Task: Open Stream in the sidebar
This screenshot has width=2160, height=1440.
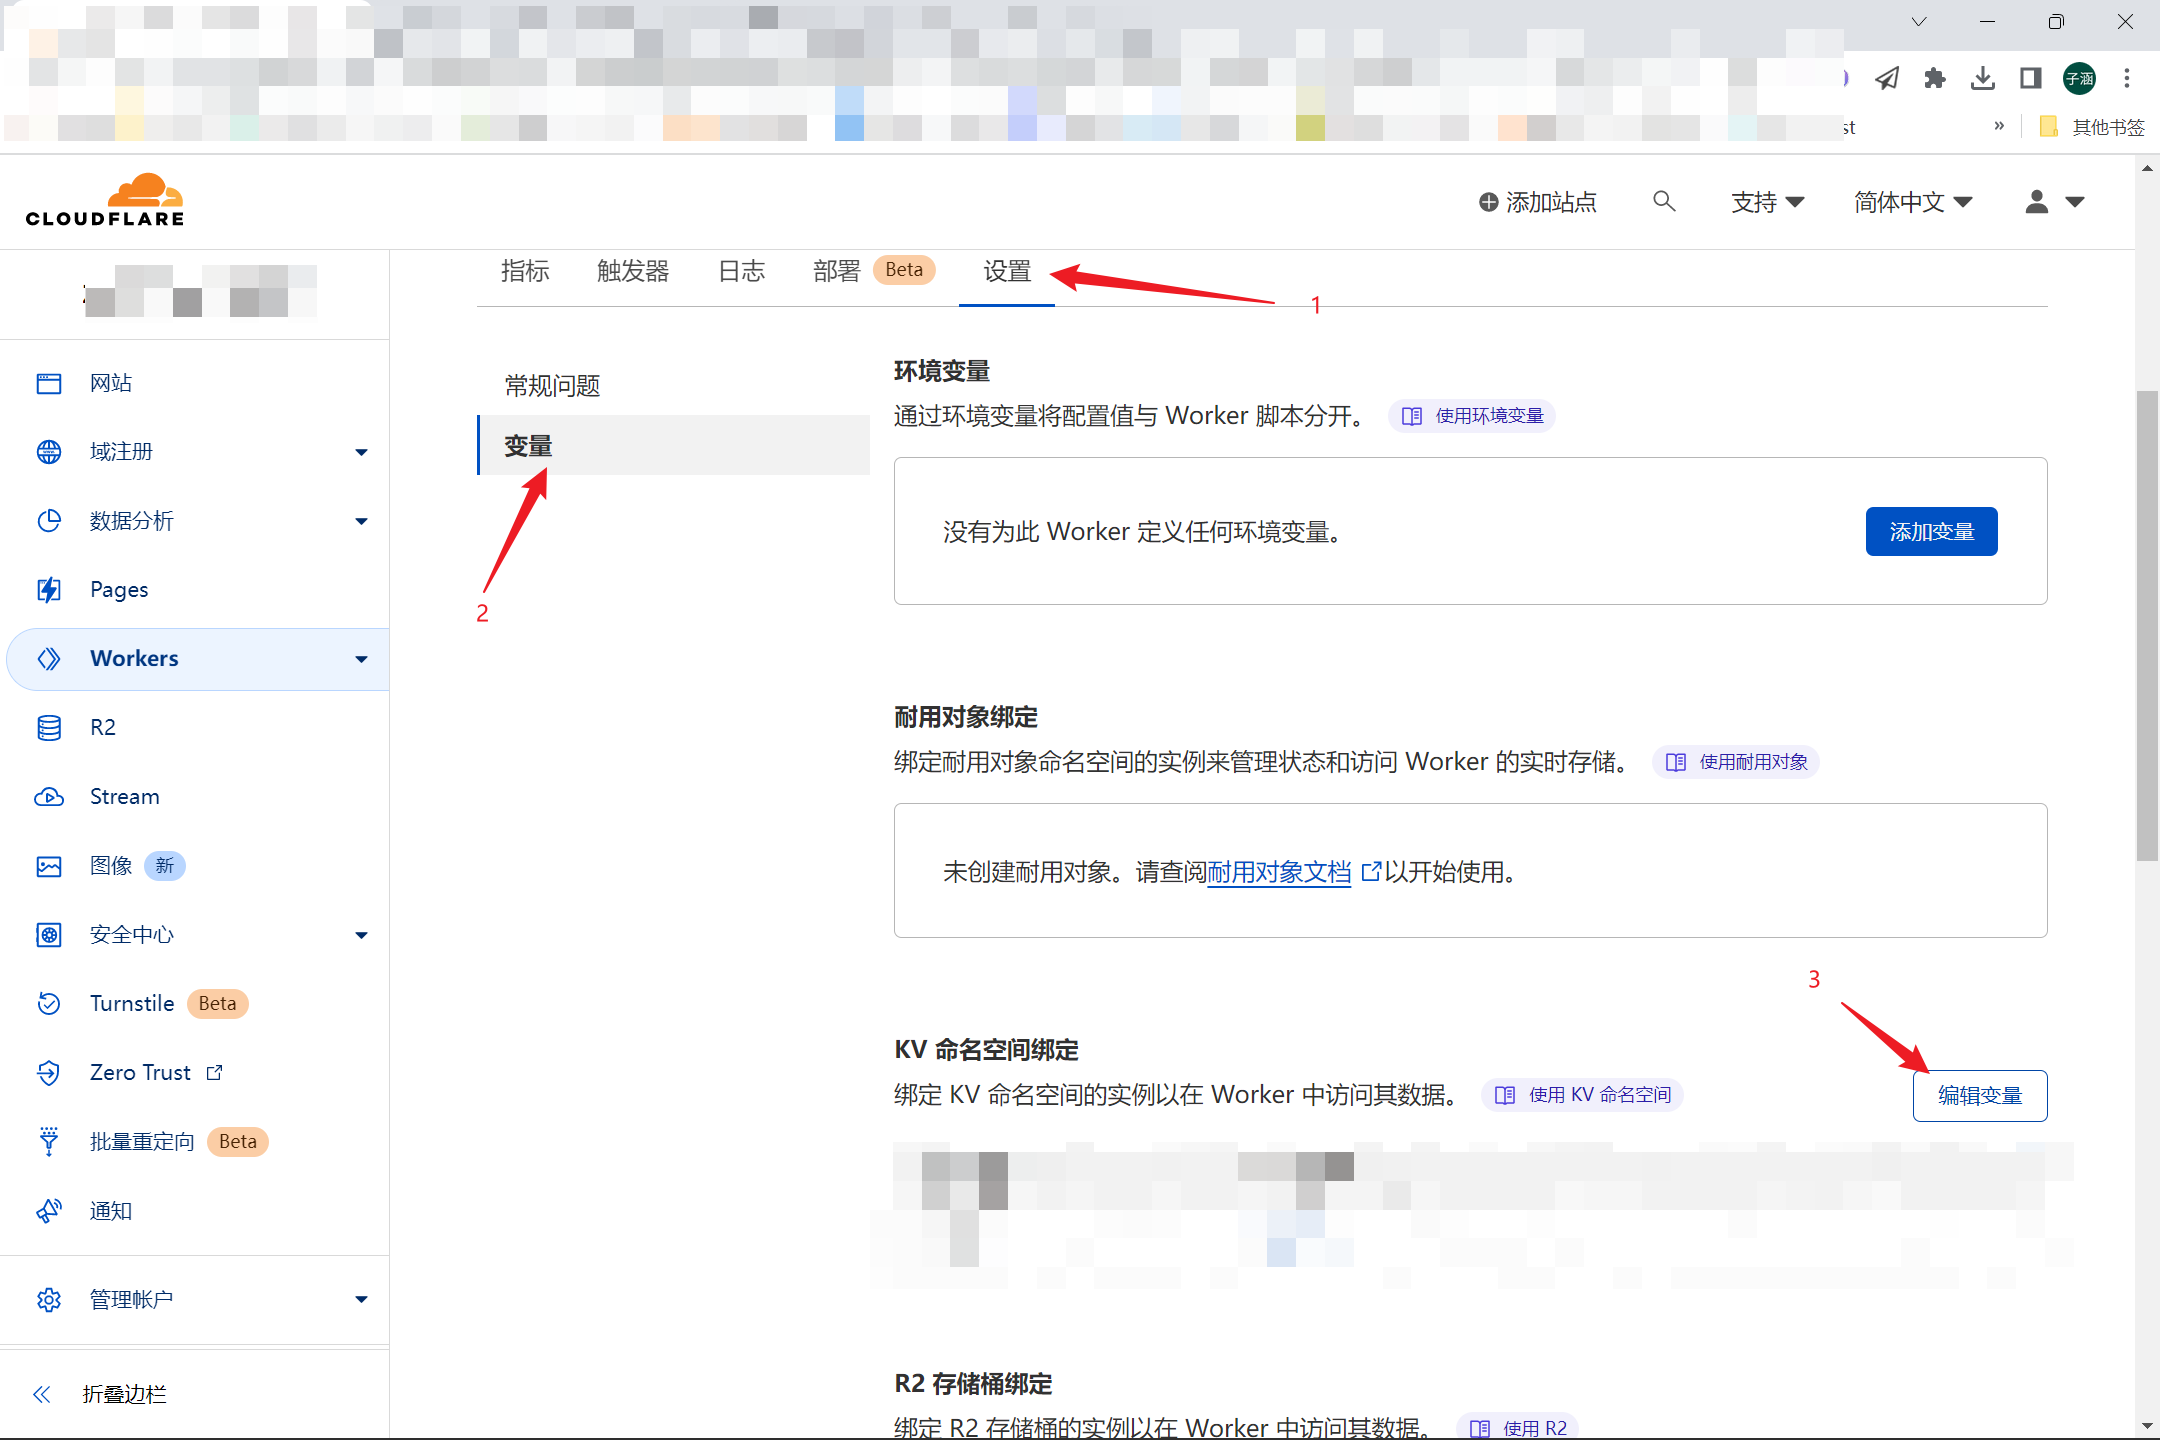Action: click(125, 797)
